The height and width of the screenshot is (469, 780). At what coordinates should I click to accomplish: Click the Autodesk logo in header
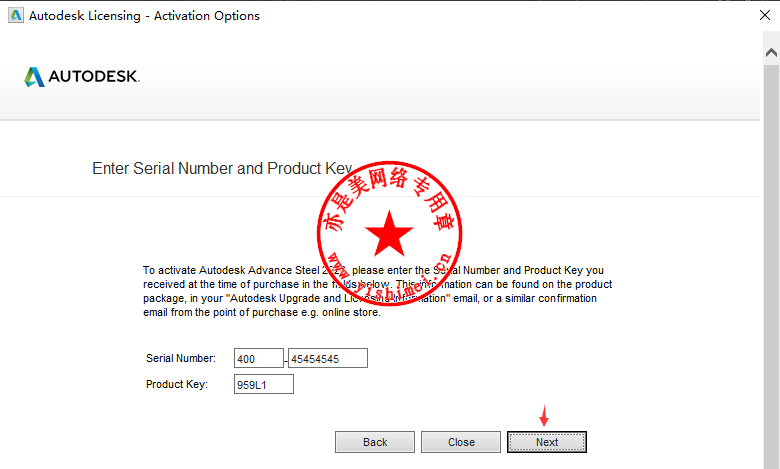pyautogui.click(x=82, y=77)
